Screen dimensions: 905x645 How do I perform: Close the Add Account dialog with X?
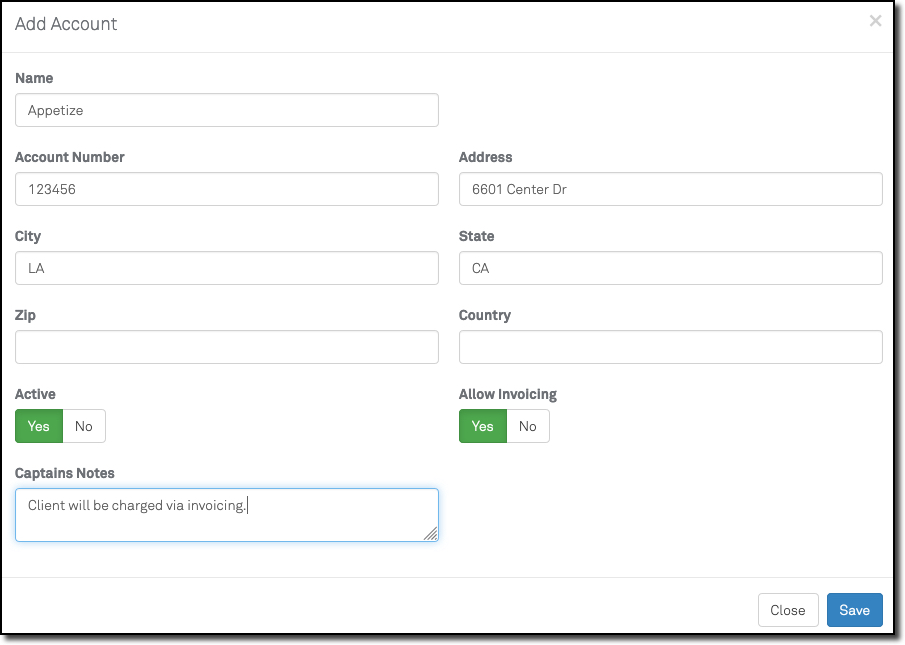[x=875, y=21]
